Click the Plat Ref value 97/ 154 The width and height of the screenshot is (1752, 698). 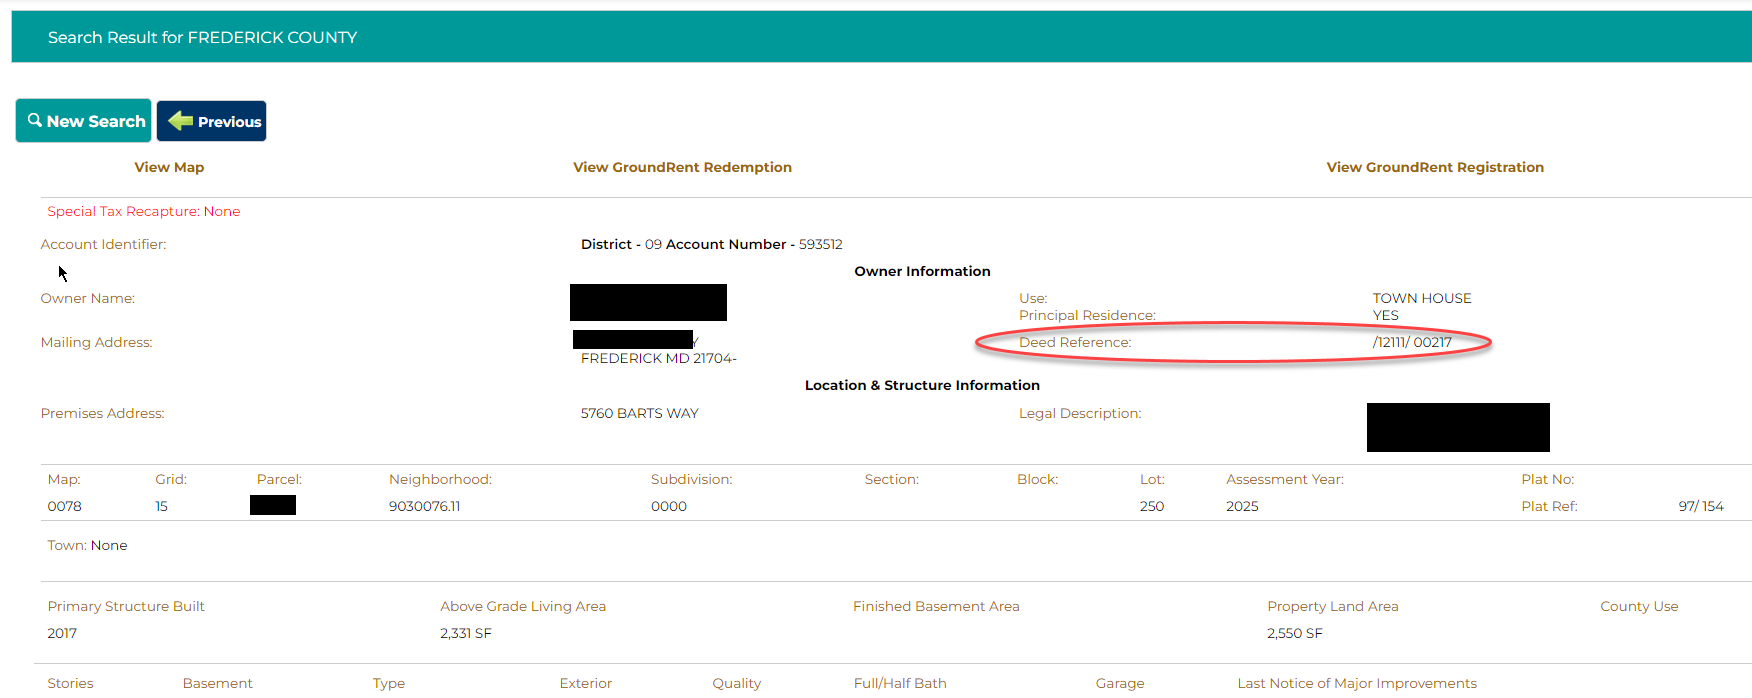click(x=1700, y=506)
